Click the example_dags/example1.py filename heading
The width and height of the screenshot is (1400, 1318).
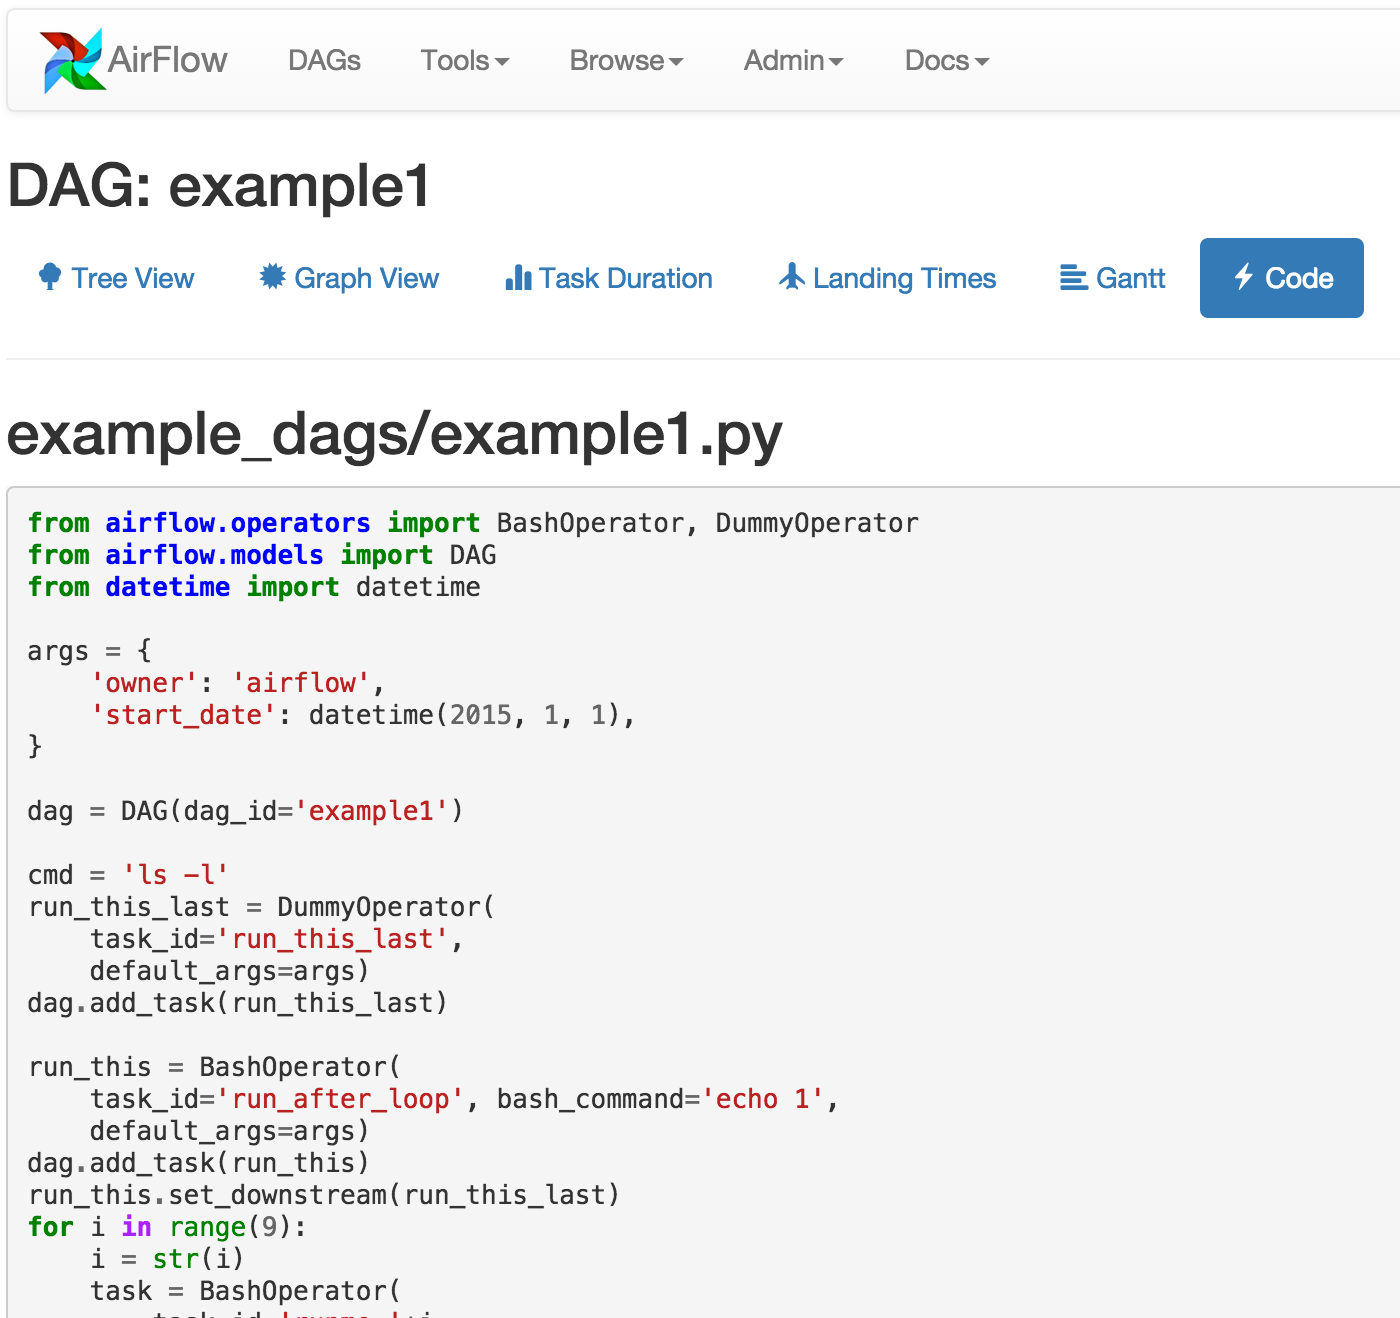(x=395, y=433)
